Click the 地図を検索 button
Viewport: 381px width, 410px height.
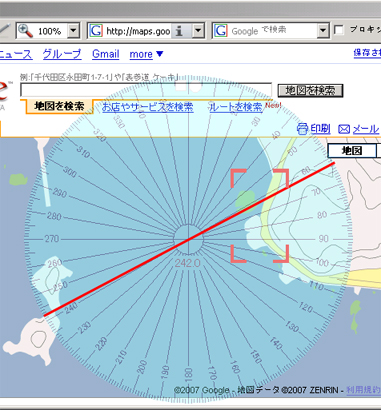(310, 90)
